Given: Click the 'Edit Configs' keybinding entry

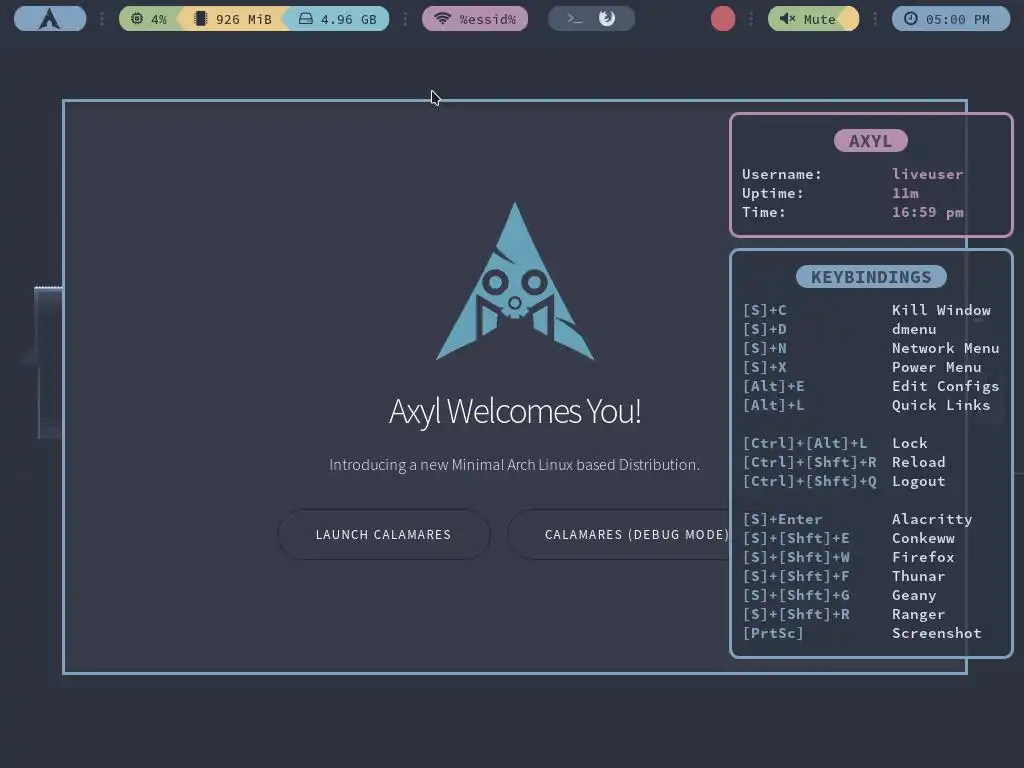Looking at the screenshot, I should (946, 386).
